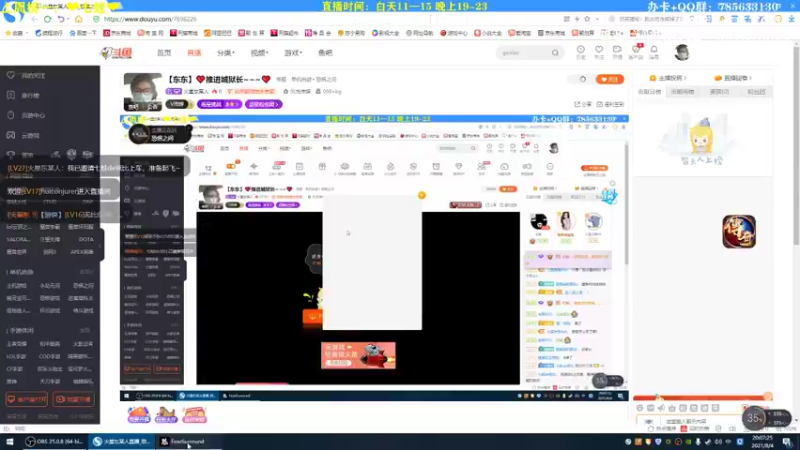Open the notification center on the taskbar

787,442
